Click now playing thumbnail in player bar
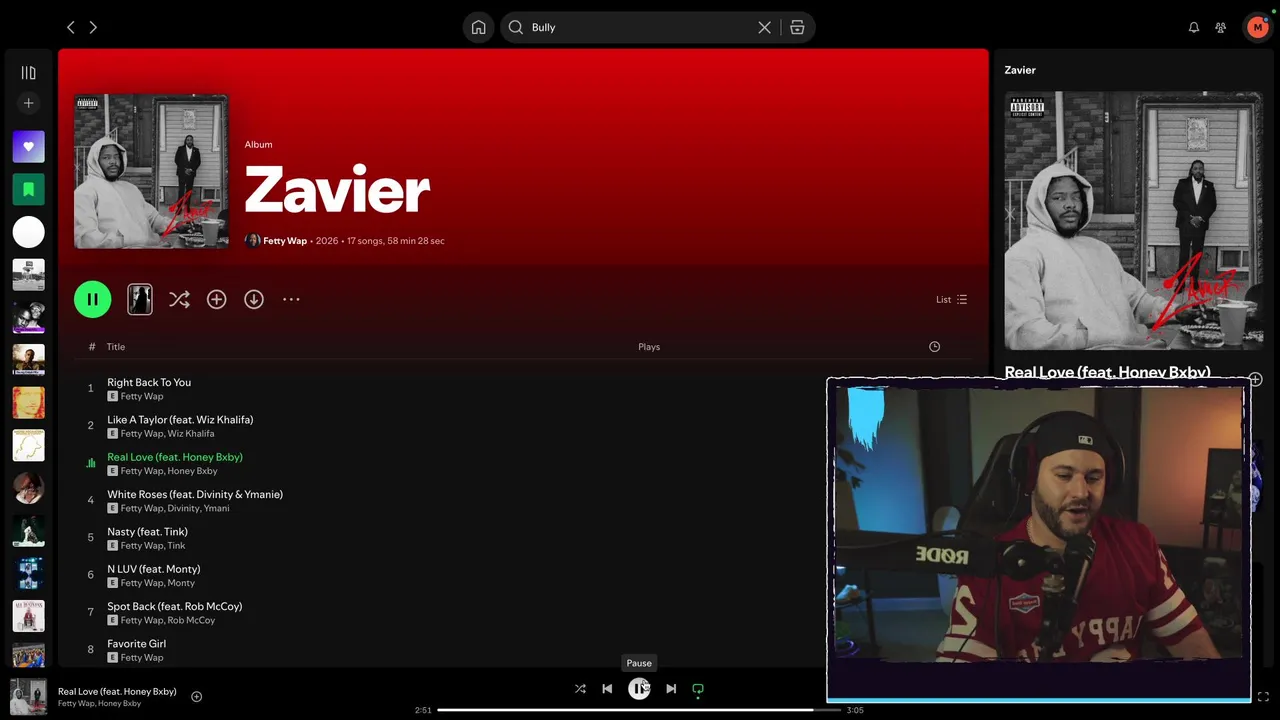1280x720 pixels. coord(28,697)
